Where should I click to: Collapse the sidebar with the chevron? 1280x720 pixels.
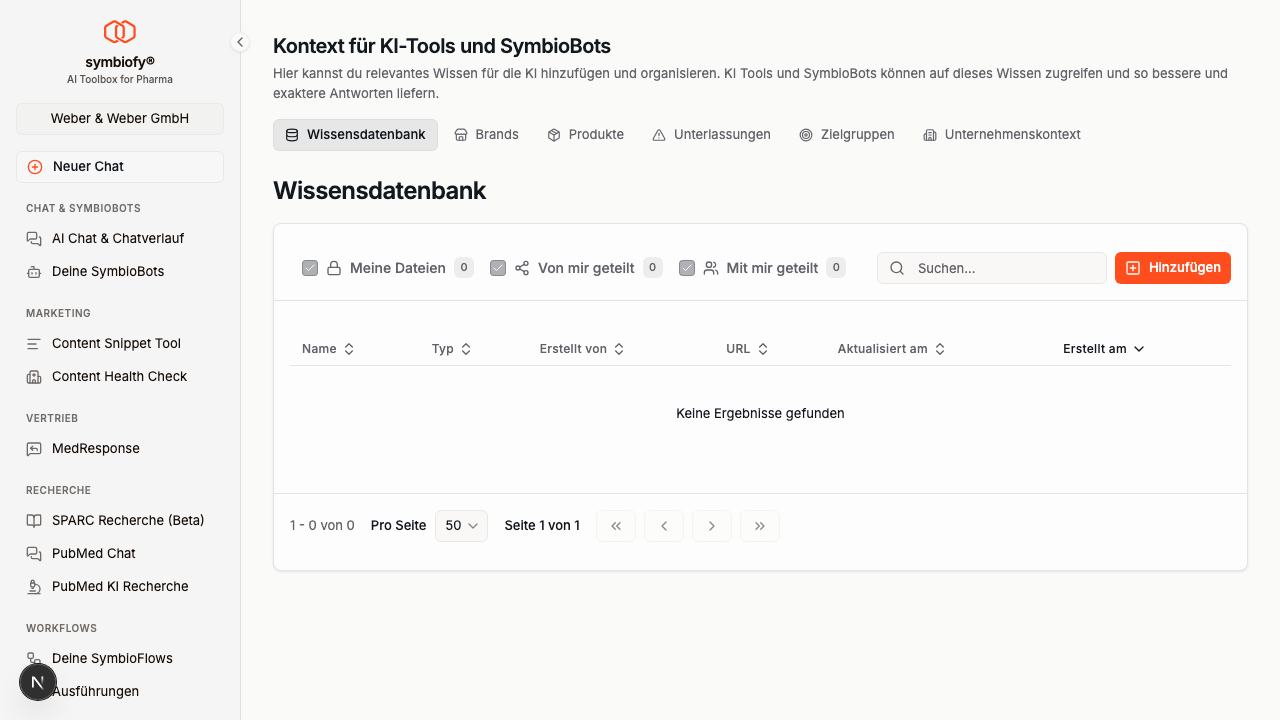(240, 42)
